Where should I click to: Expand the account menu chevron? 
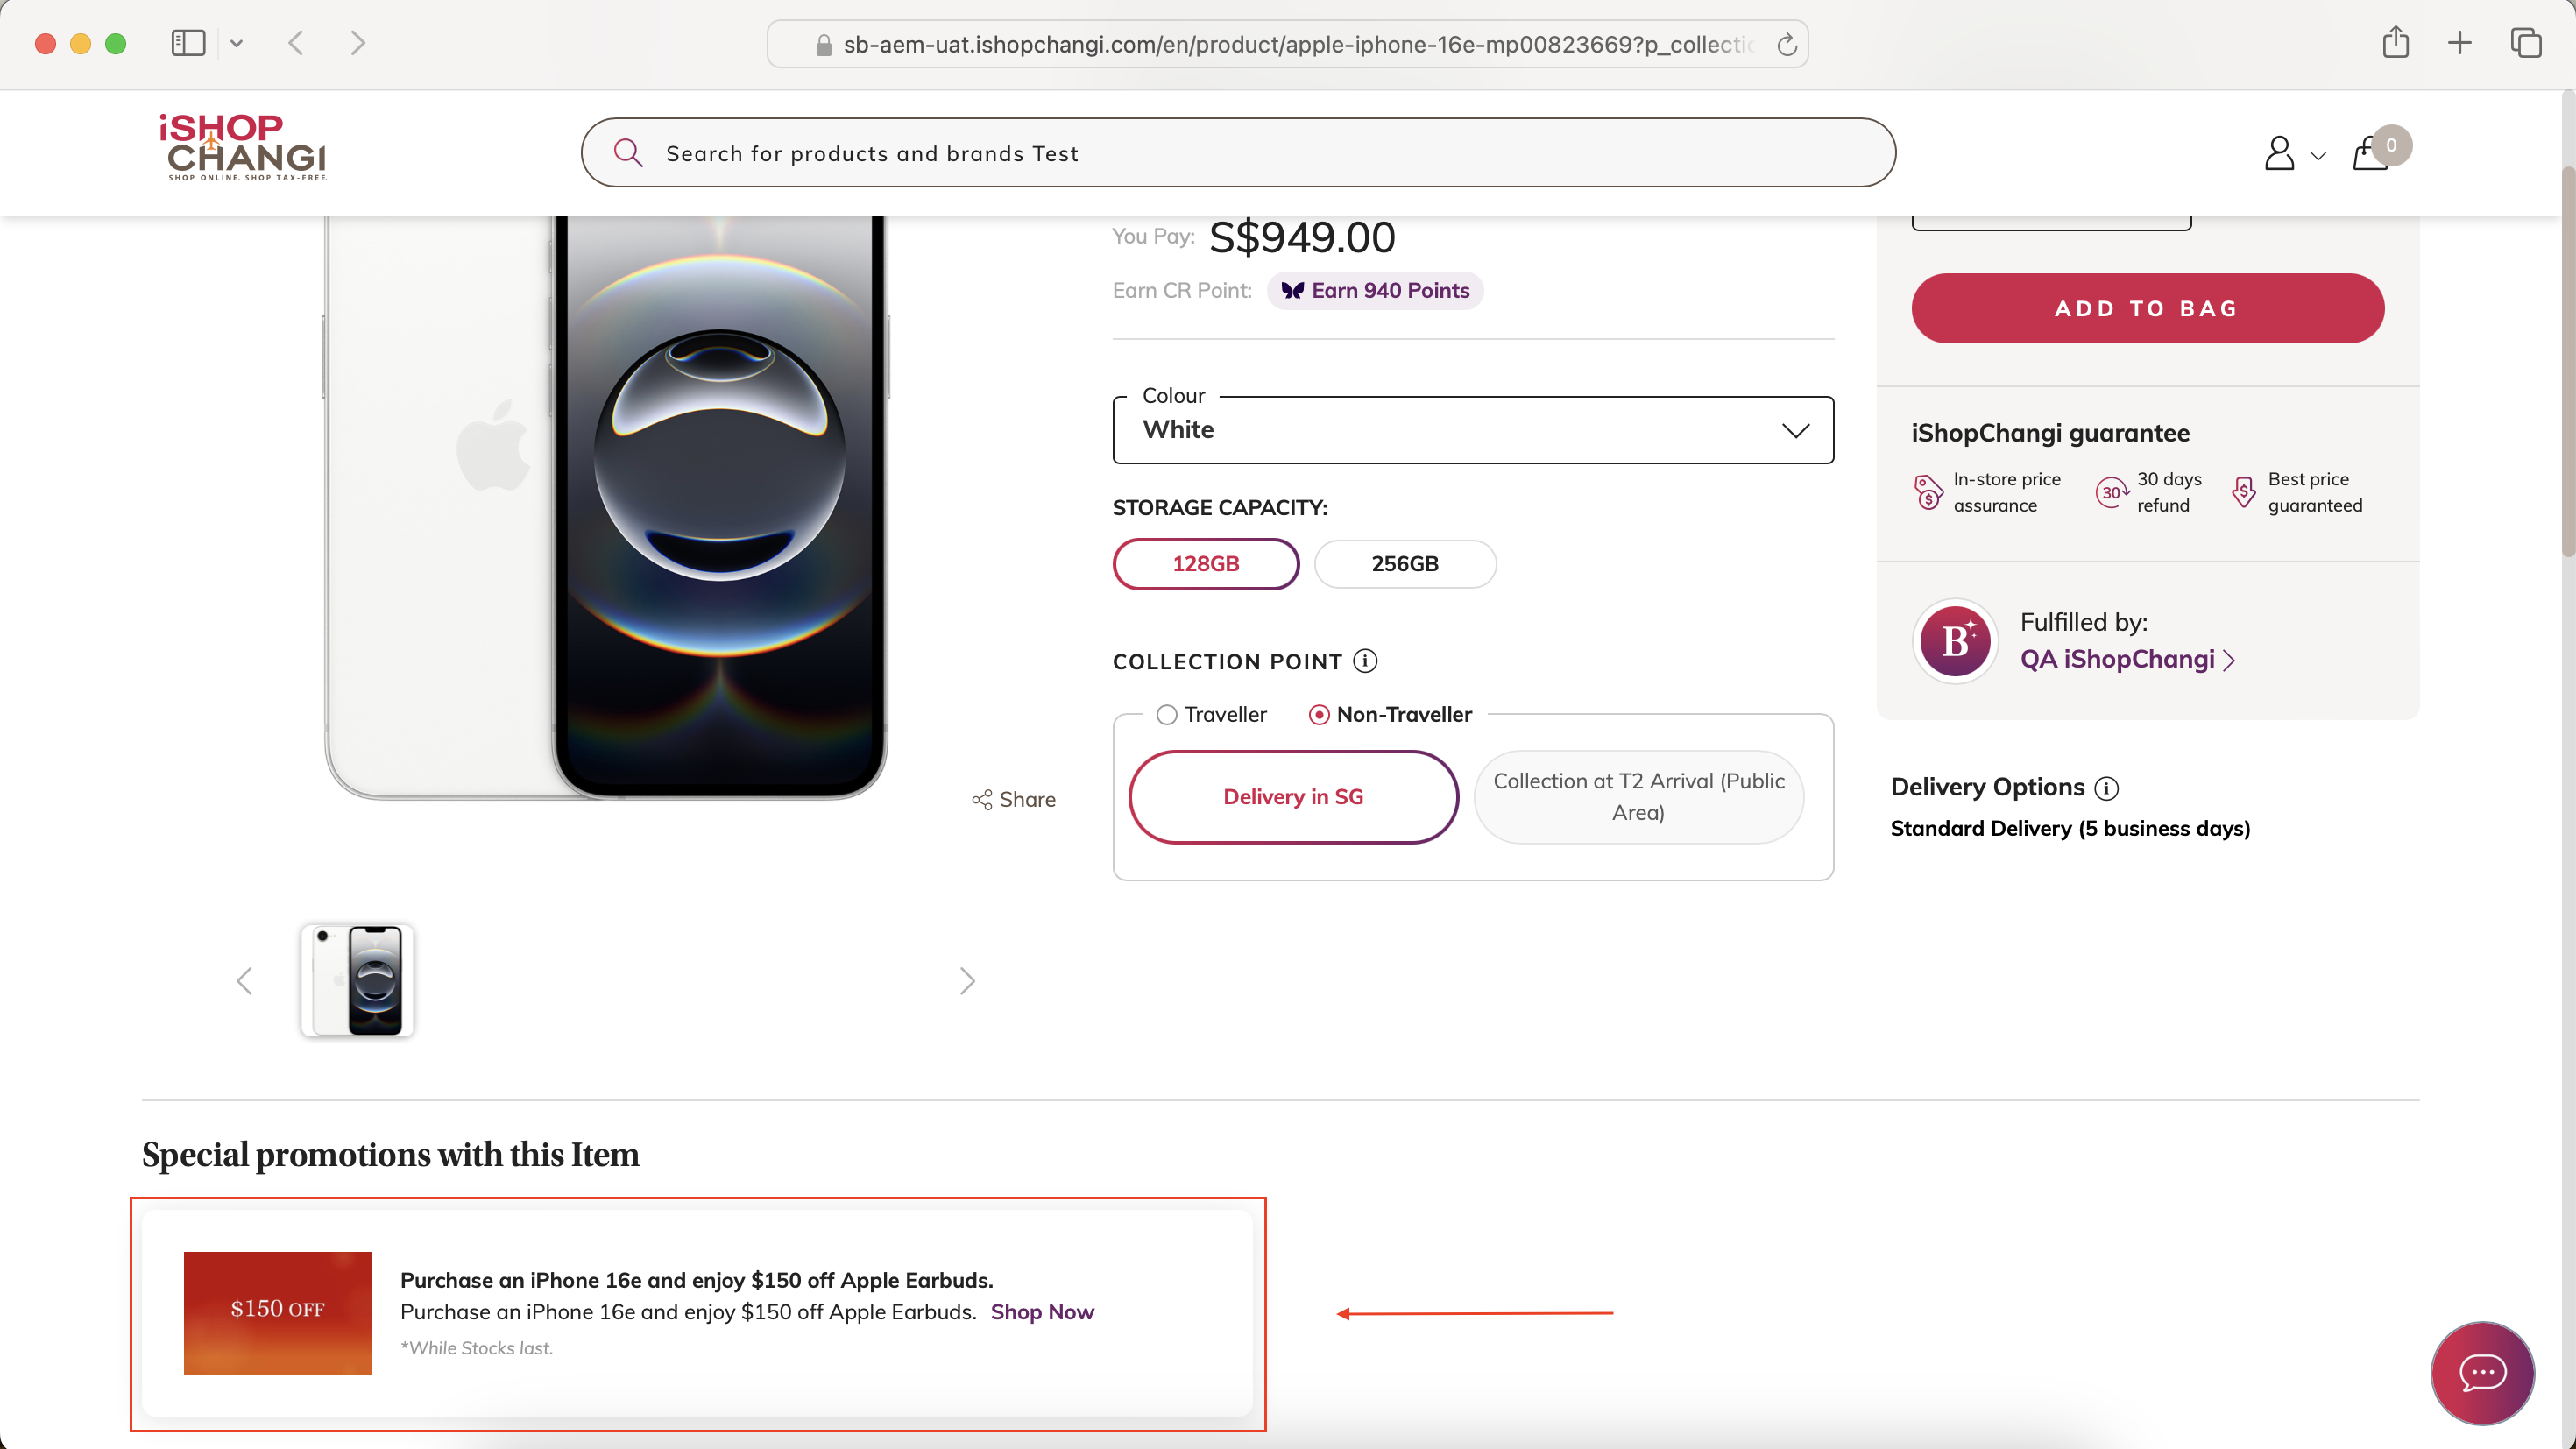[2318, 156]
